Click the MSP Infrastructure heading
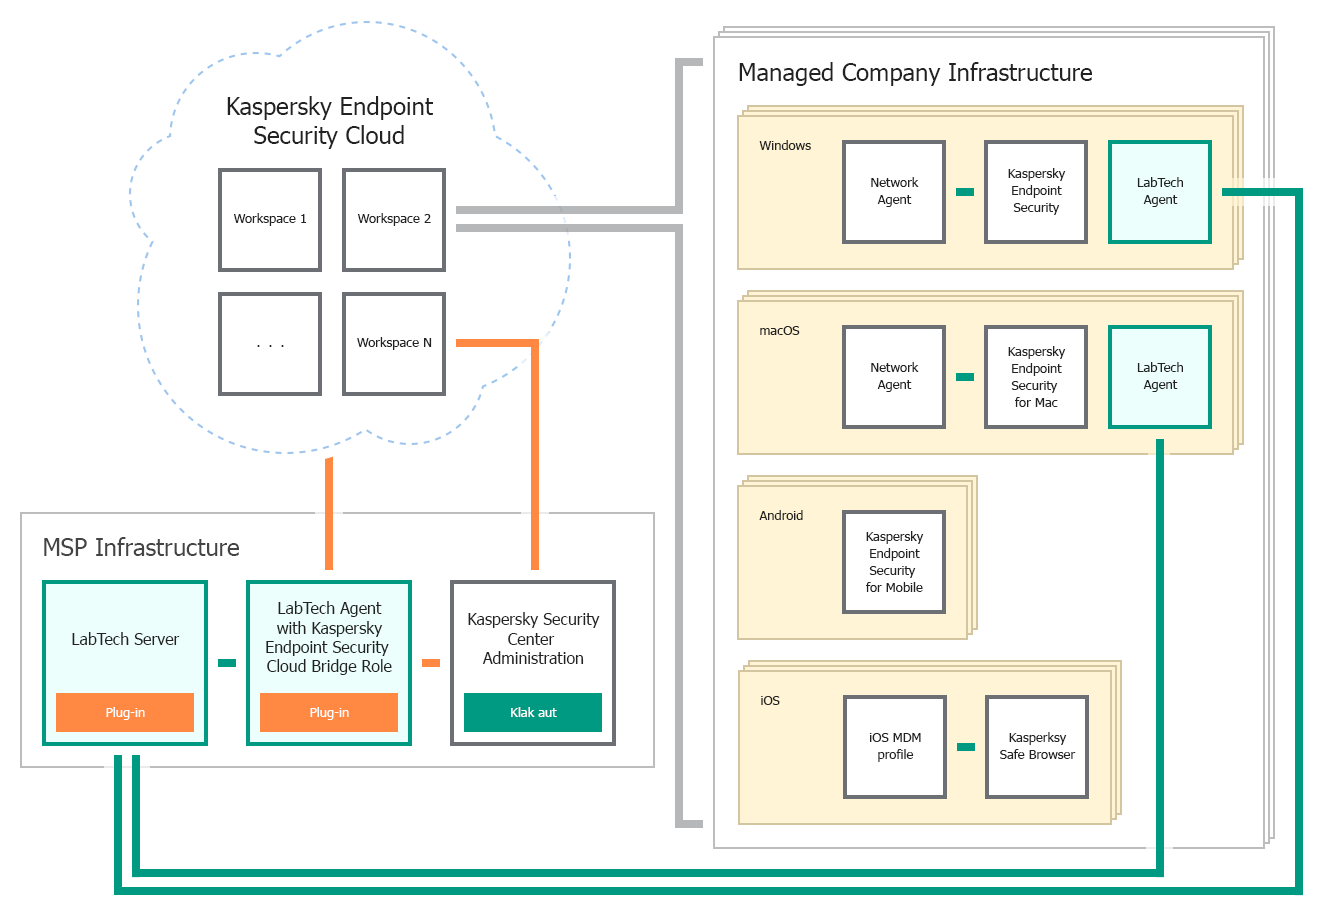The width and height of the screenshot is (1323, 915). [x=141, y=548]
